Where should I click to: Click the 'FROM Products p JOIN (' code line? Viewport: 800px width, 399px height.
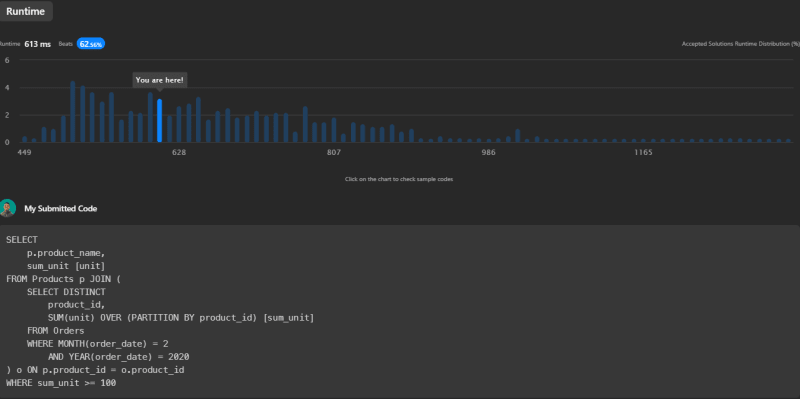tap(64, 279)
